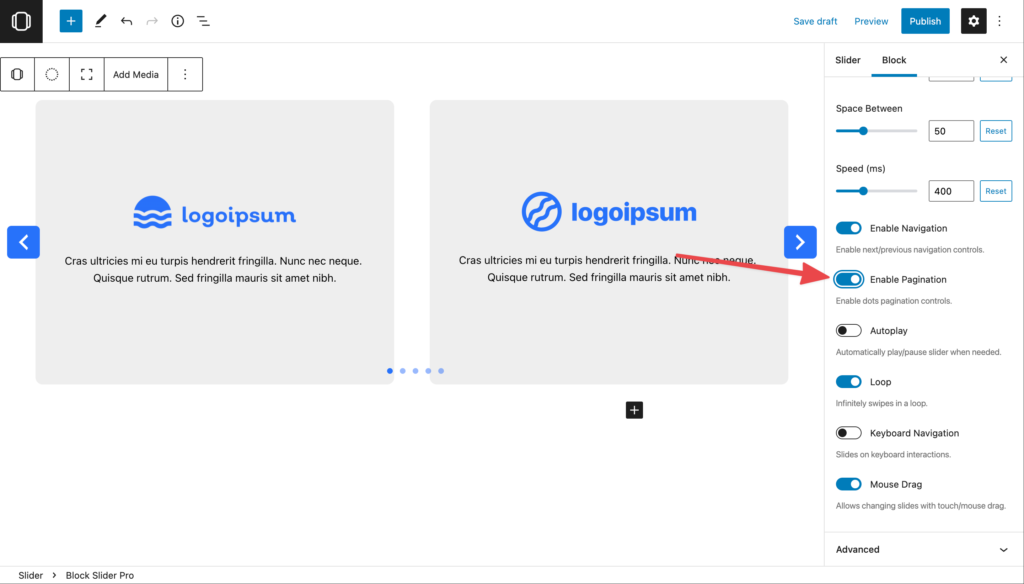Go to next slide with right arrow
Image resolution: width=1024 pixels, height=584 pixels.
point(799,242)
